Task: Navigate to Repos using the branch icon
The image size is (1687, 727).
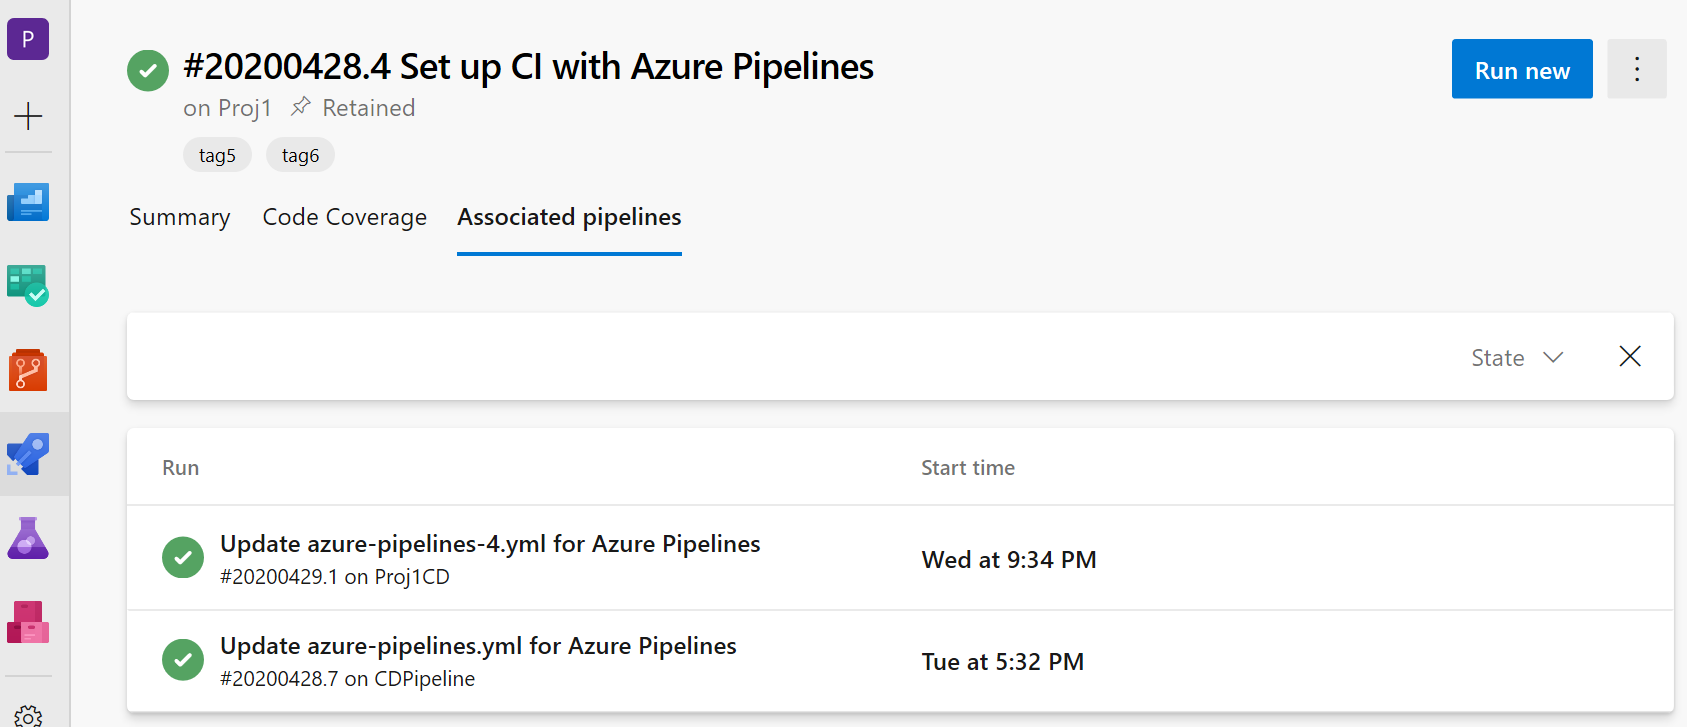Action: tap(28, 370)
